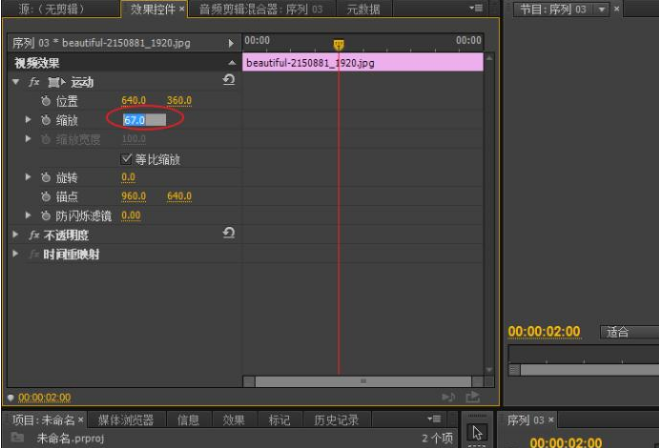Screen dimensions: 659x448
Task: Toggle animation stopwatch for 缩放
Action: tap(46, 120)
